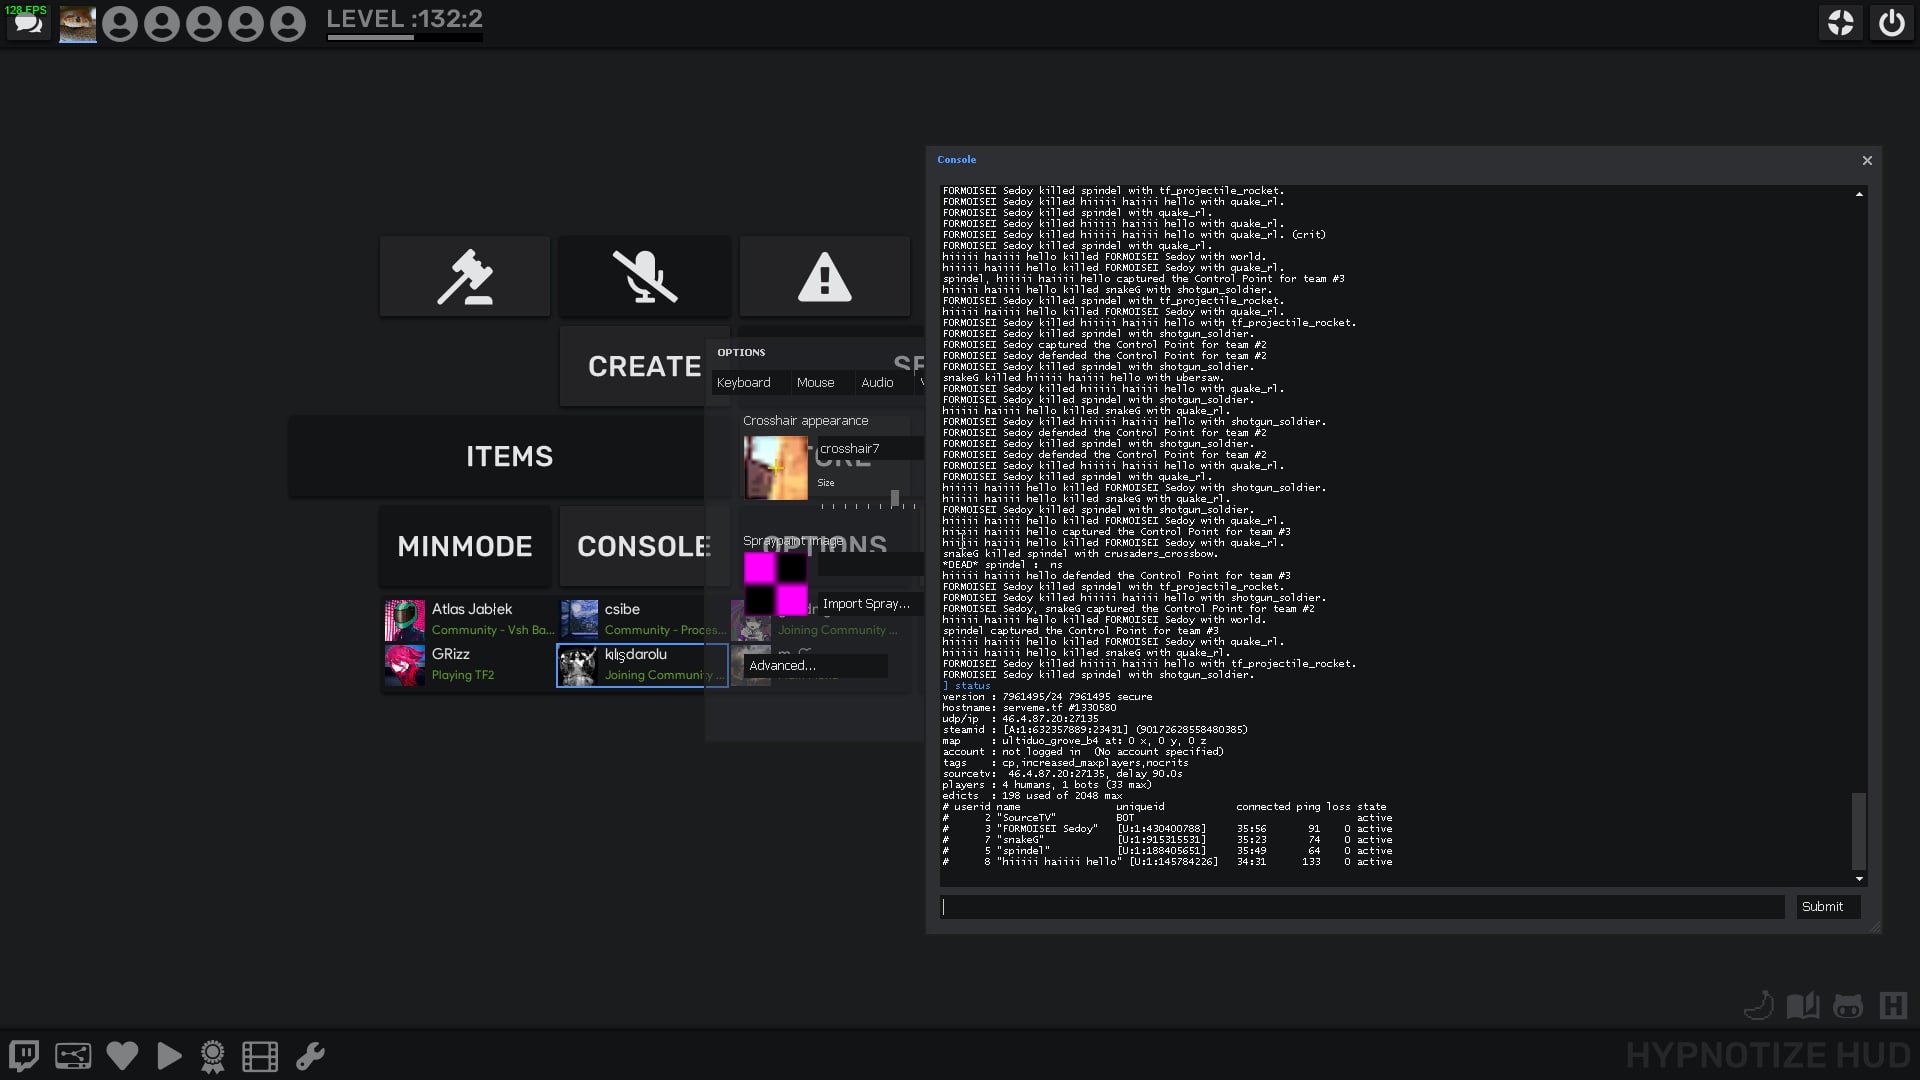
Task: Click console scrollbar down arrow
Action: point(1859,879)
